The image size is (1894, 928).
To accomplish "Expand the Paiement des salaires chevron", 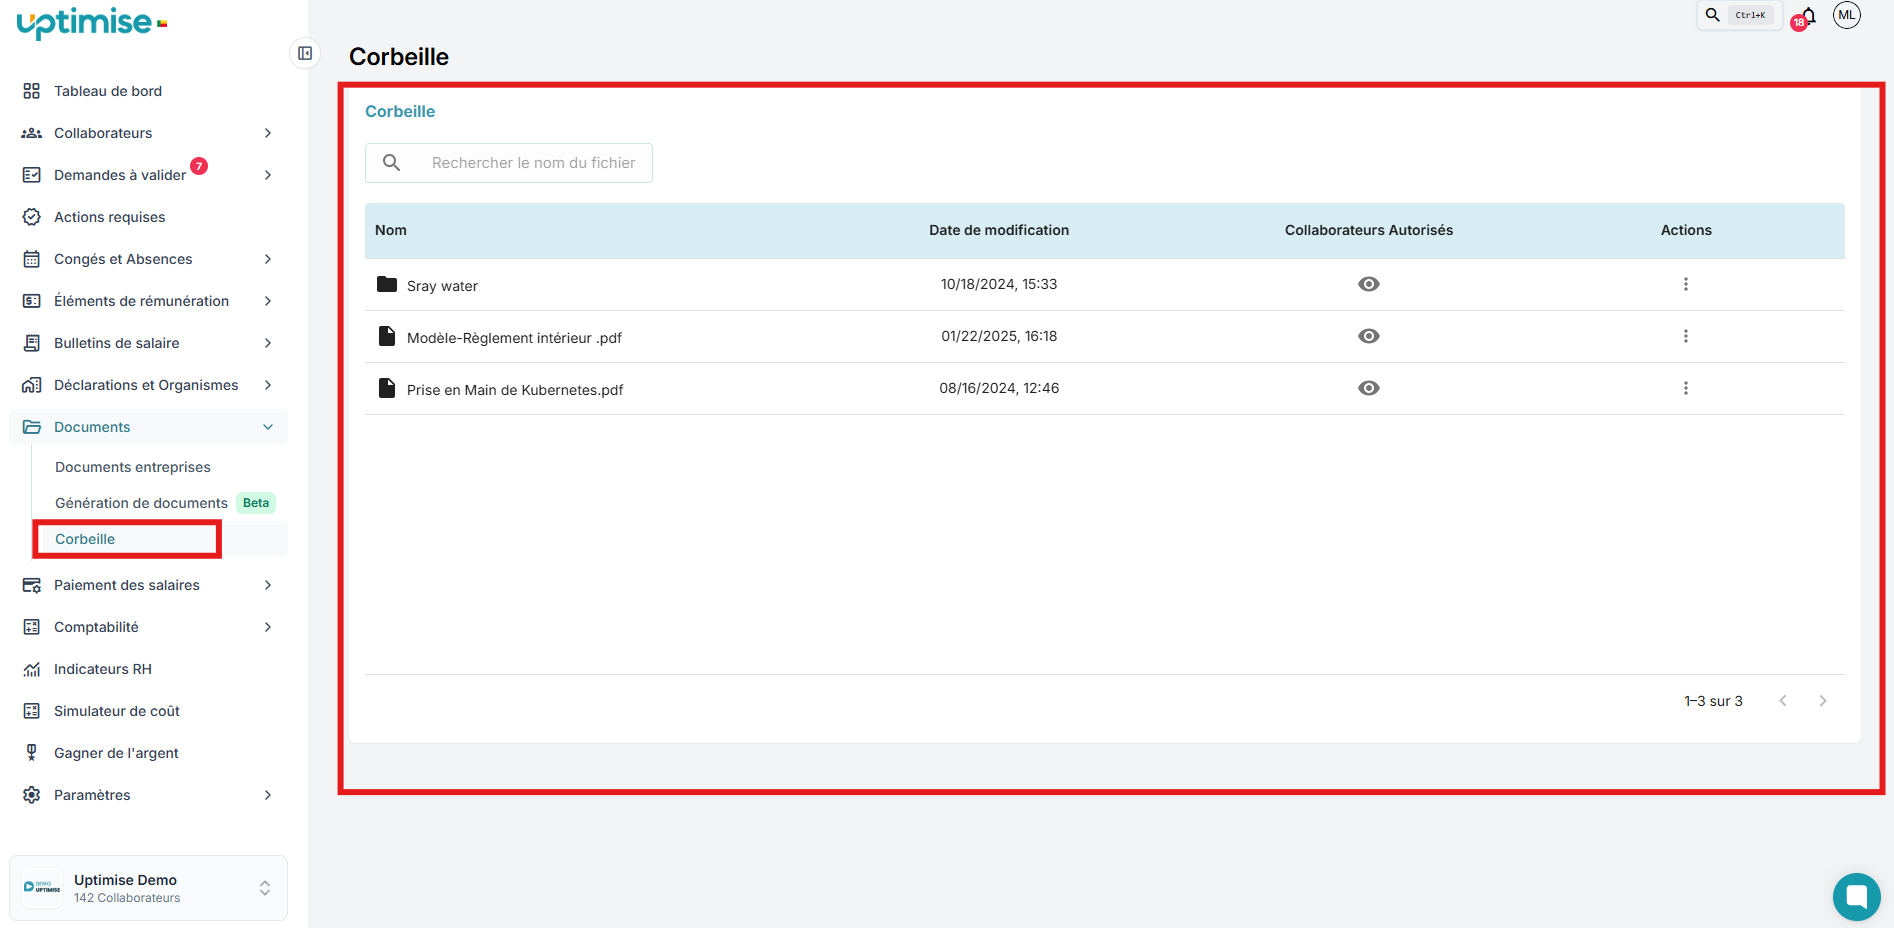I will click(x=268, y=585).
